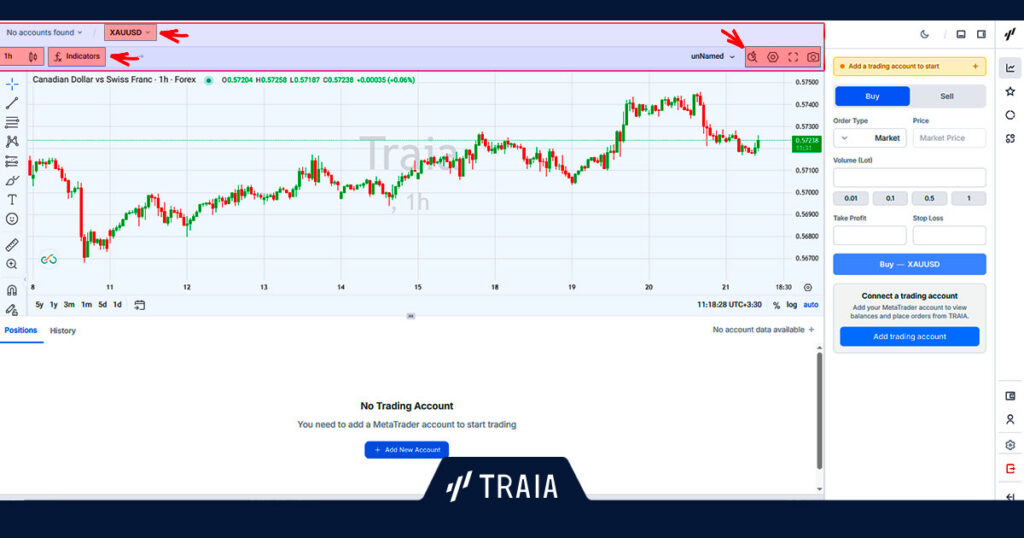Set volume preset to 0.01

851,198
